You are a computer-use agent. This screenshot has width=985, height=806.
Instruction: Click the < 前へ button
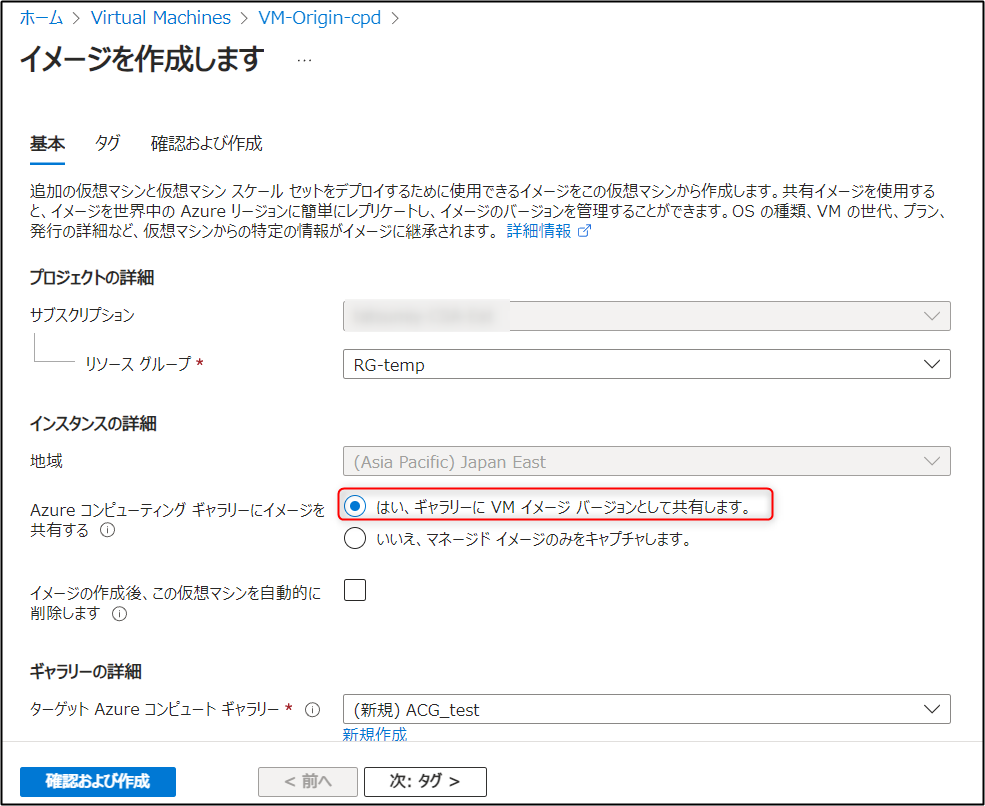pyautogui.click(x=308, y=781)
